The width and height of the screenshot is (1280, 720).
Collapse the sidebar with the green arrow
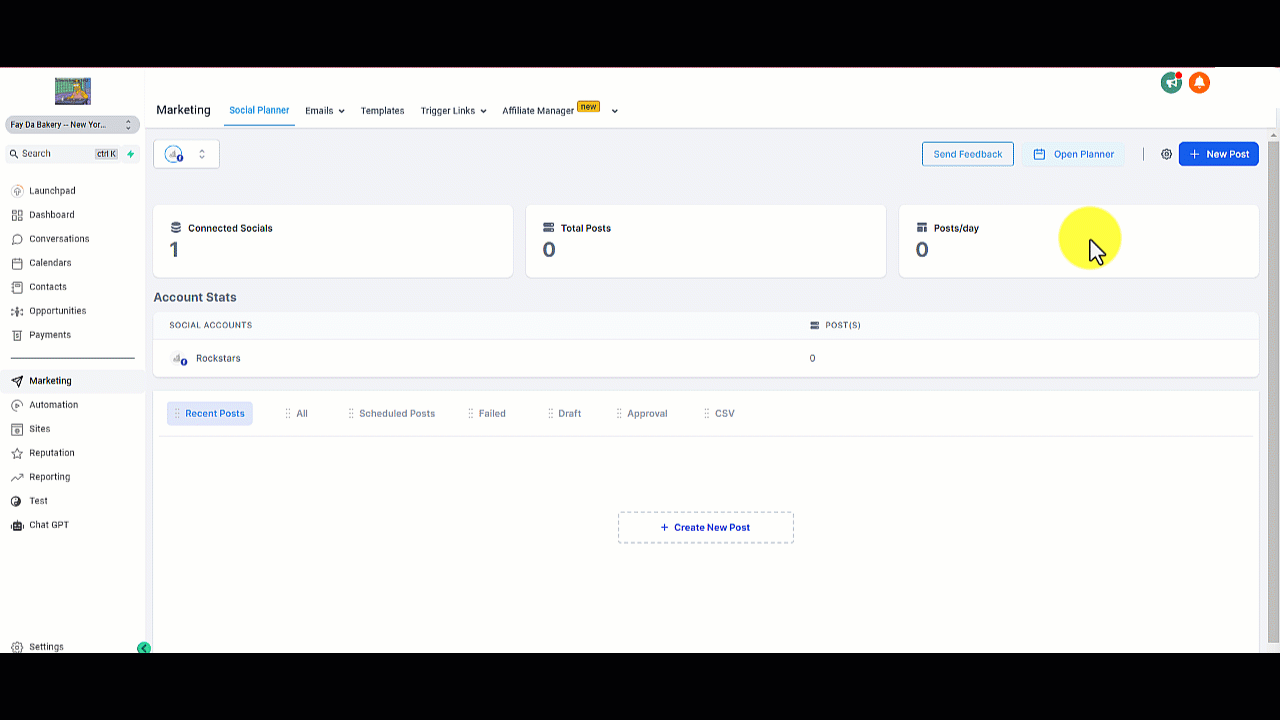pos(144,648)
